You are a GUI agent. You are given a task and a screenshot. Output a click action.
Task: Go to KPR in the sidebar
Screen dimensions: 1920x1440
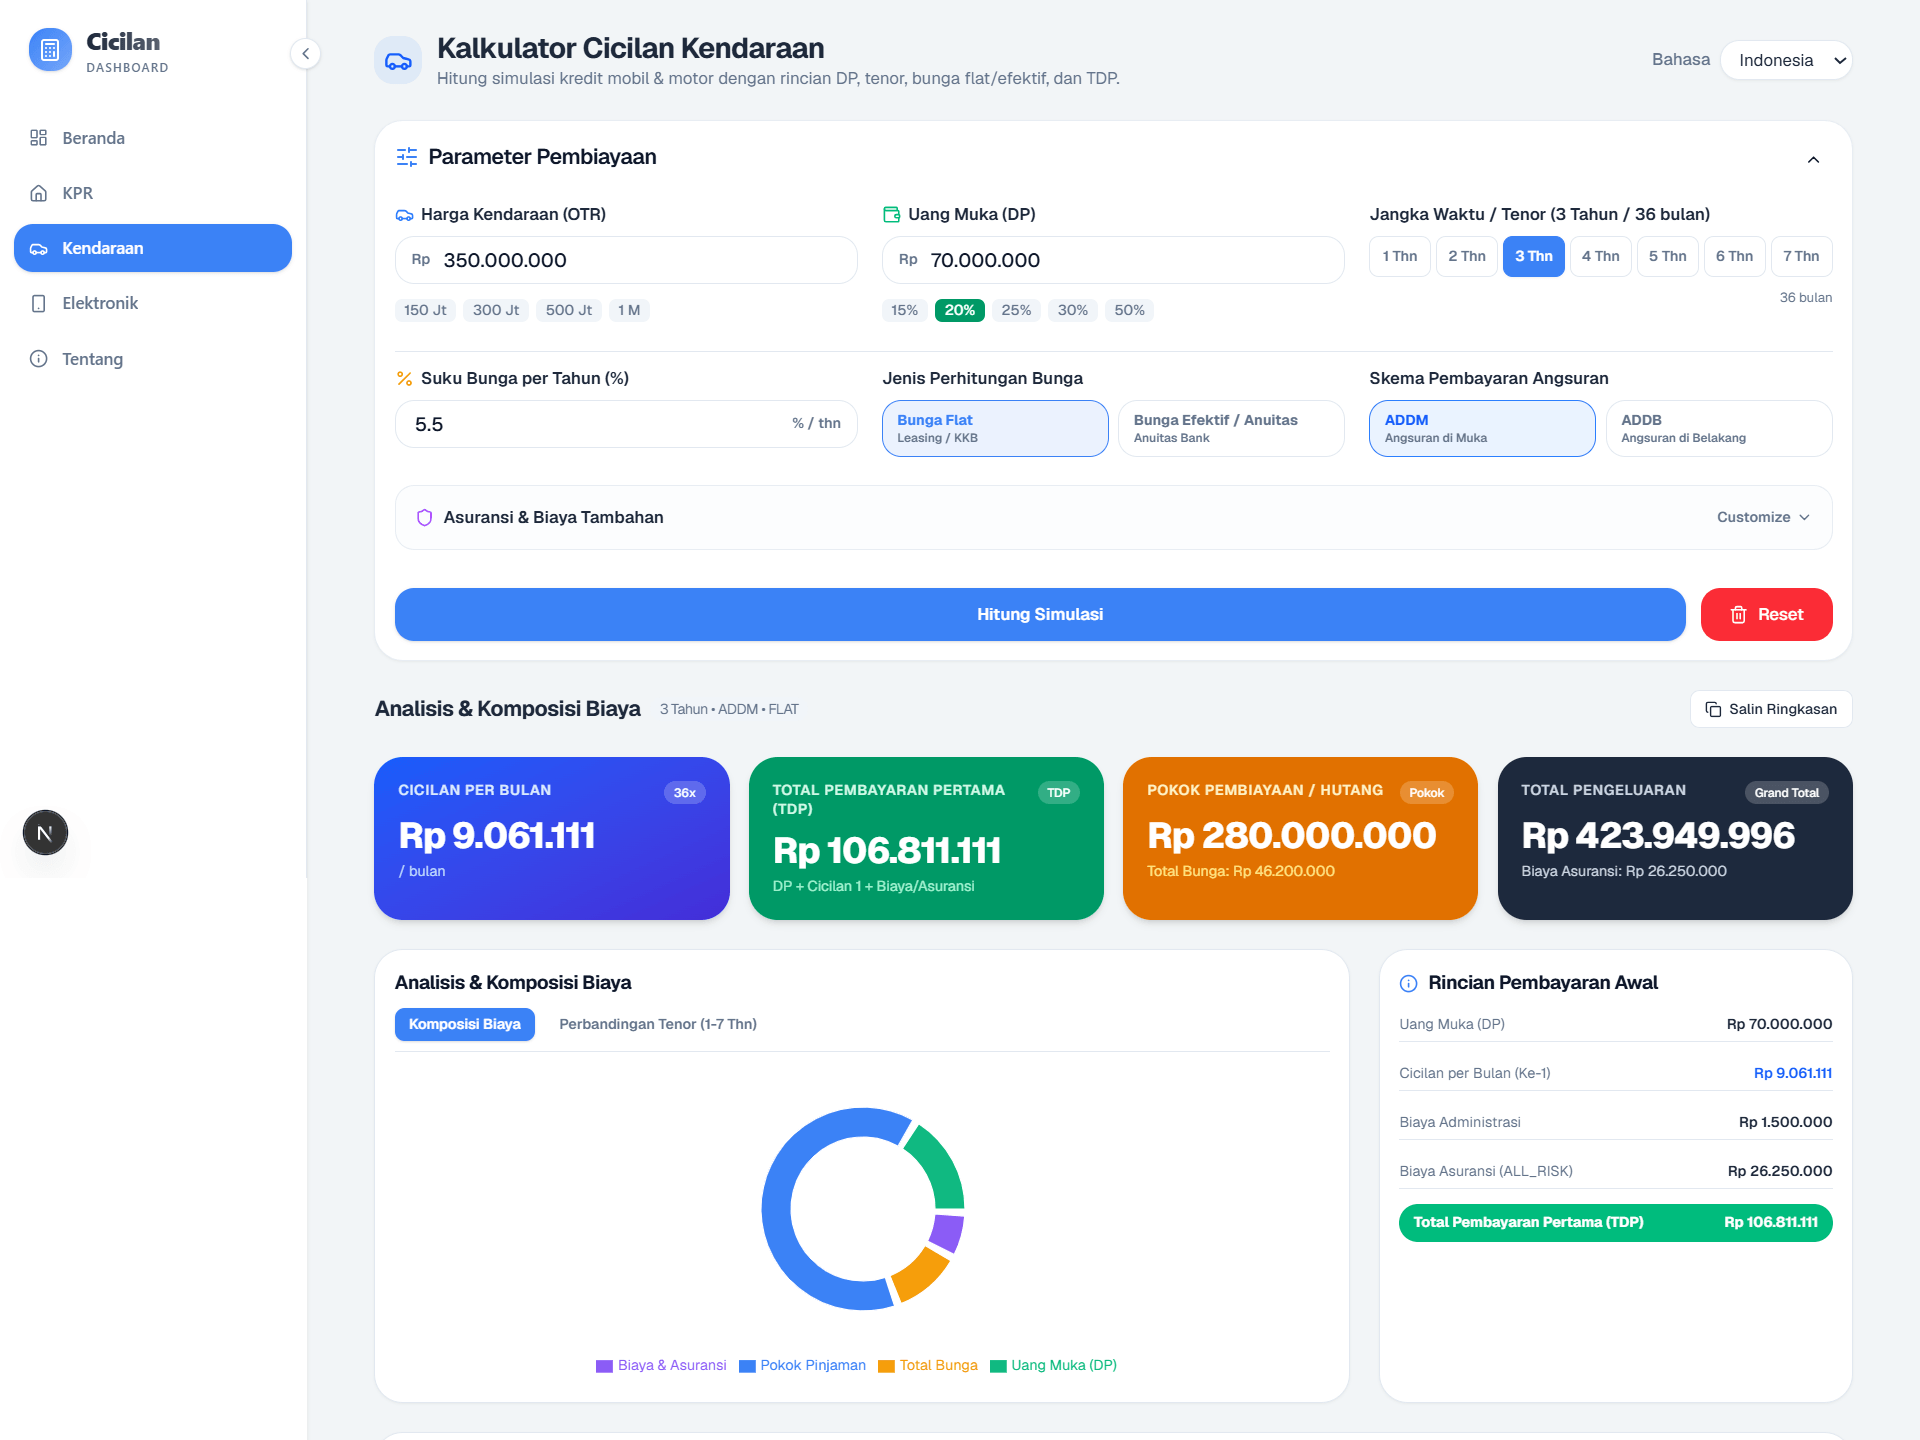point(153,193)
